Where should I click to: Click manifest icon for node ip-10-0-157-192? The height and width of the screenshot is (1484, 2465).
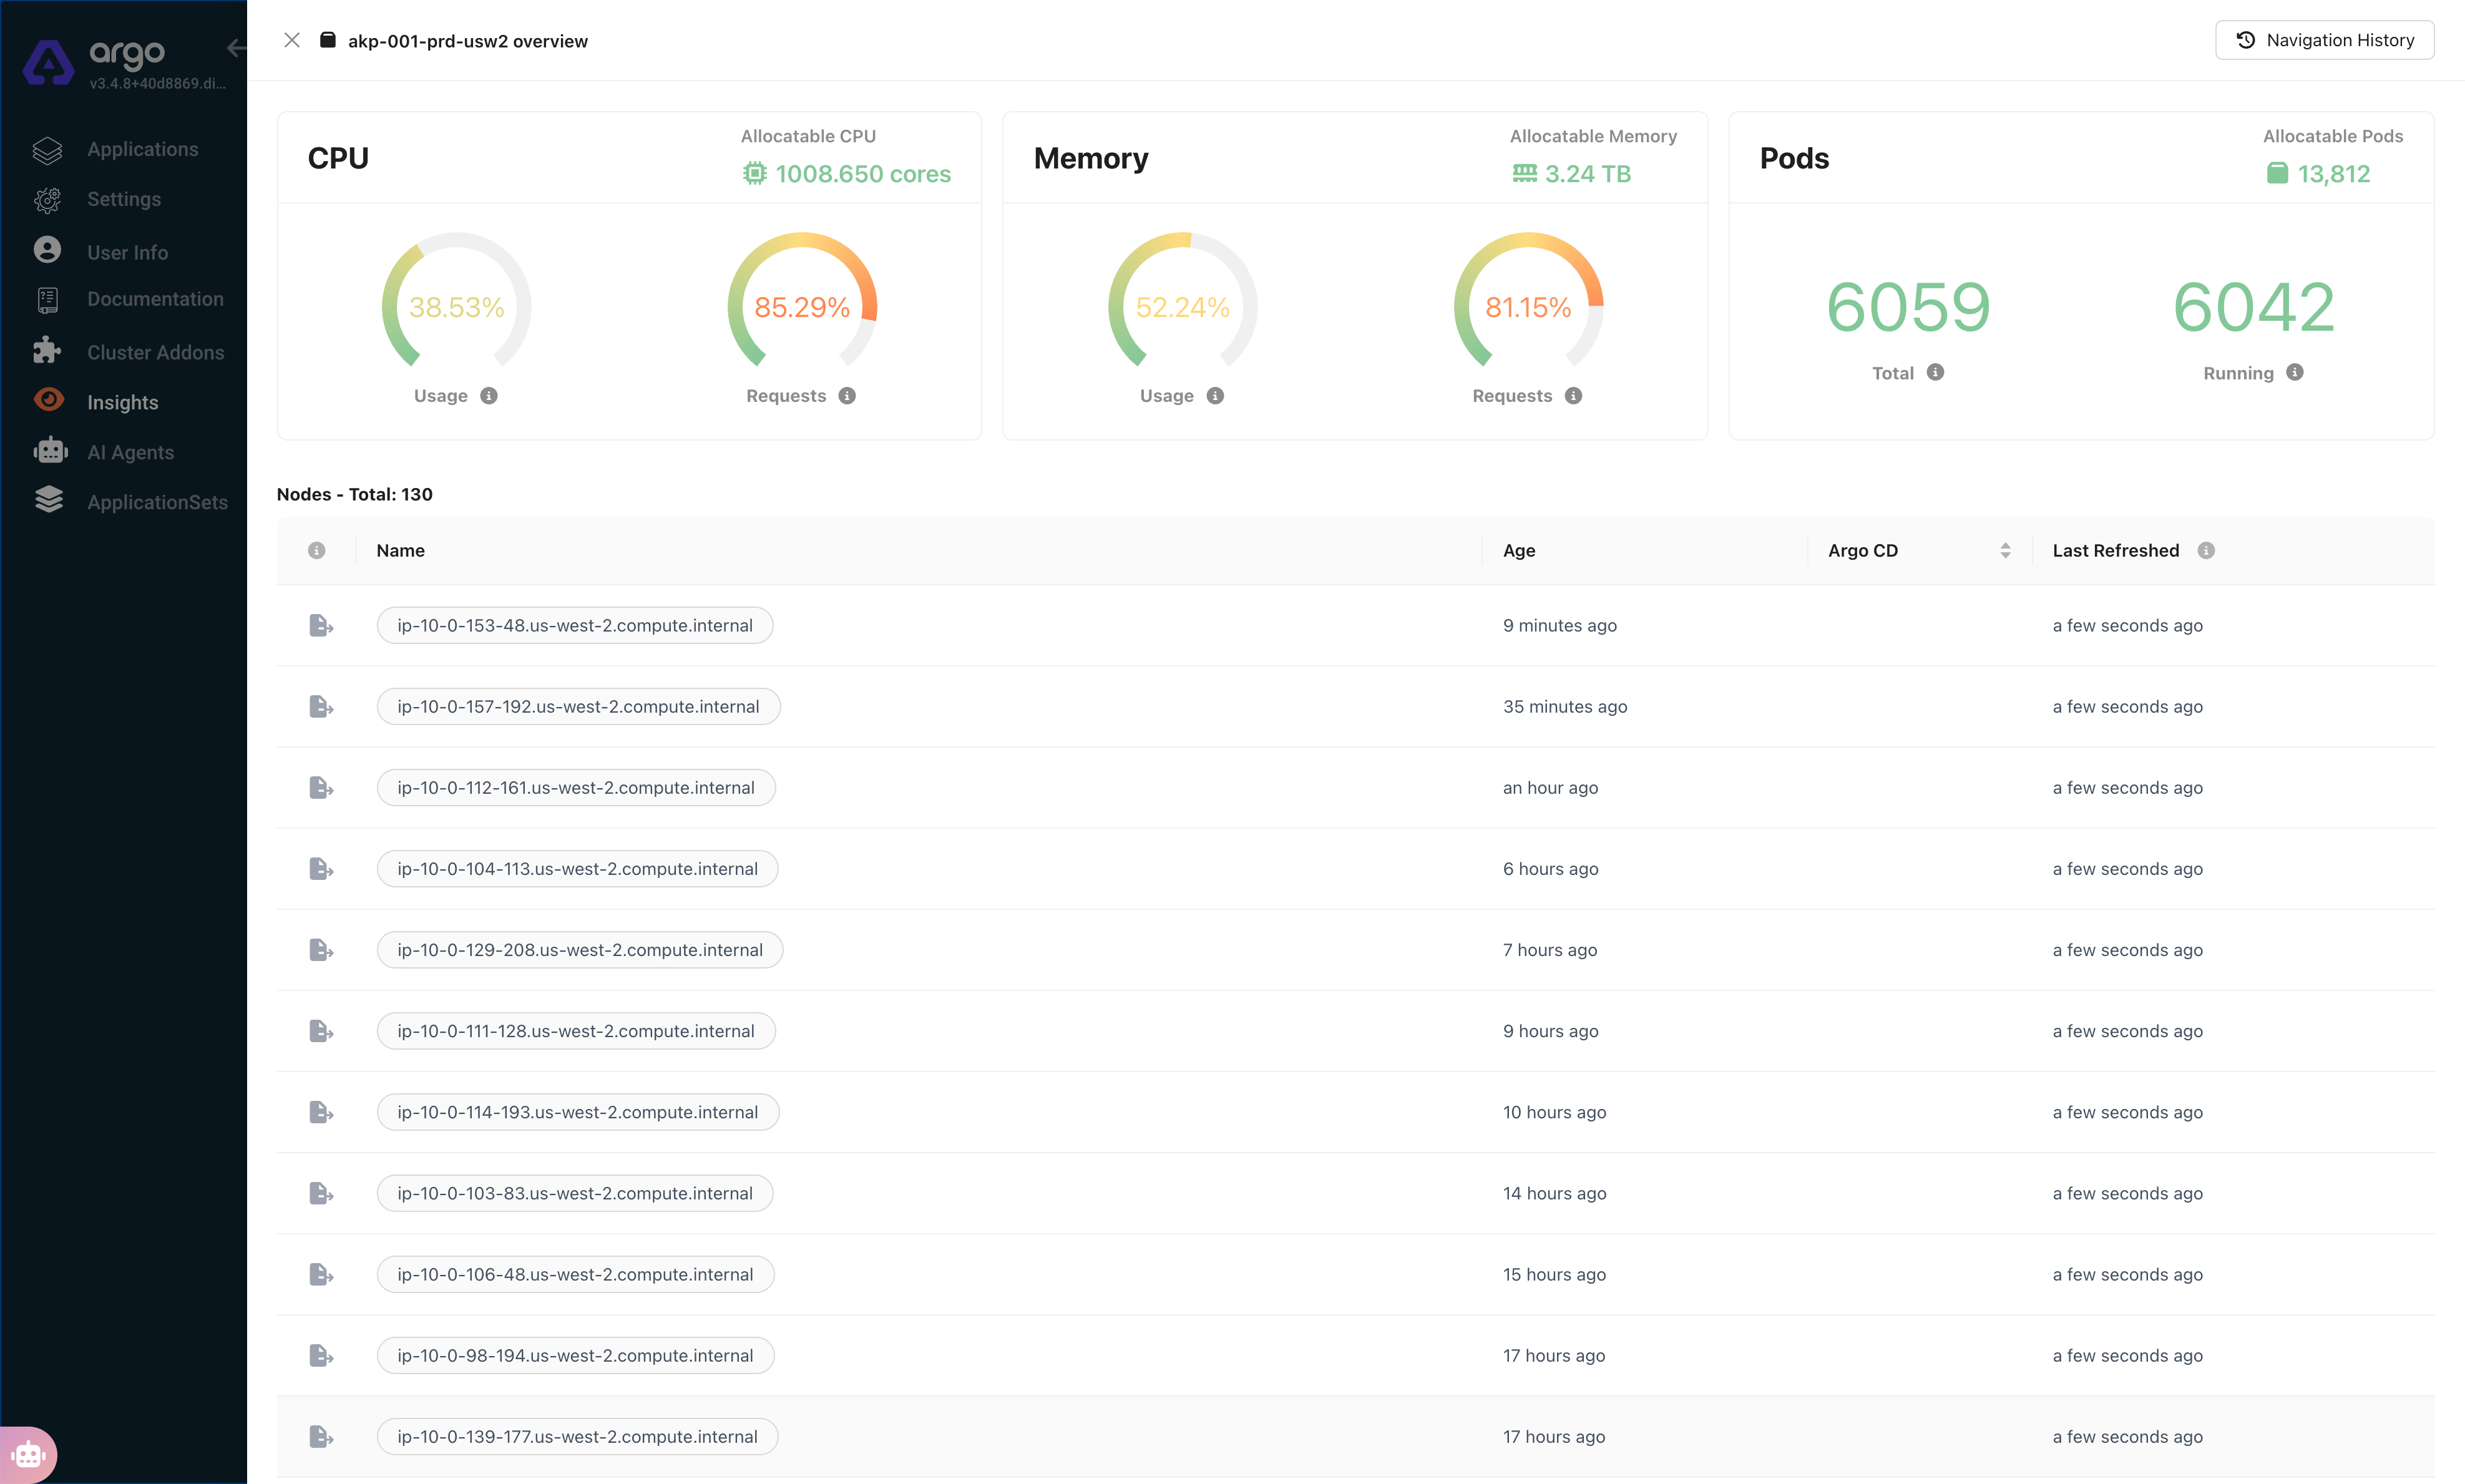tap(321, 706)
